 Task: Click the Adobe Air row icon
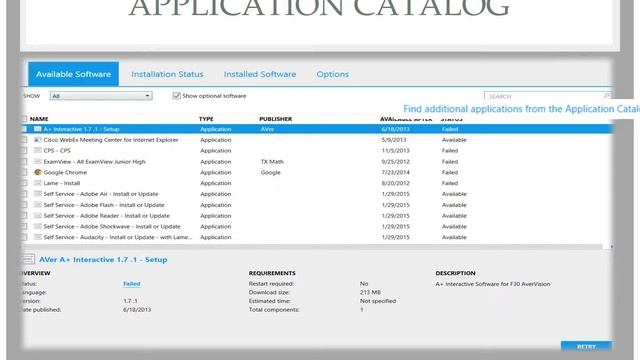click(38, 194)
